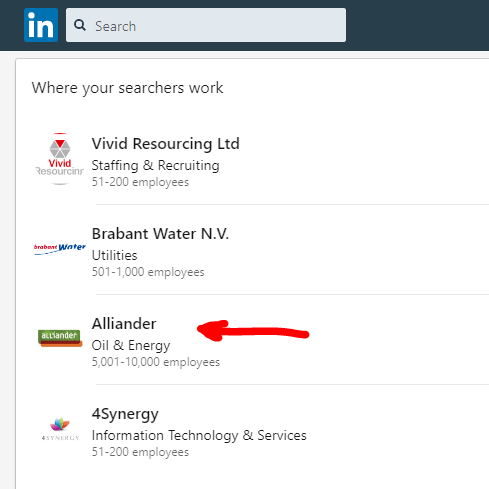Open the Brabant Water logo
The image size is (489, 489).
point(60,249)
